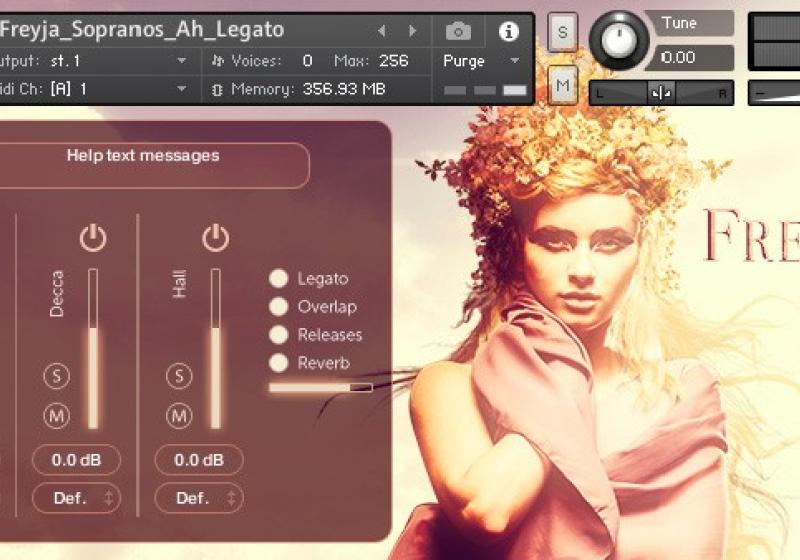Image resolution: width=800 pixels, height=560 pixels.
Task: Click the Max voices 256 value
Action: coord(393,61)
